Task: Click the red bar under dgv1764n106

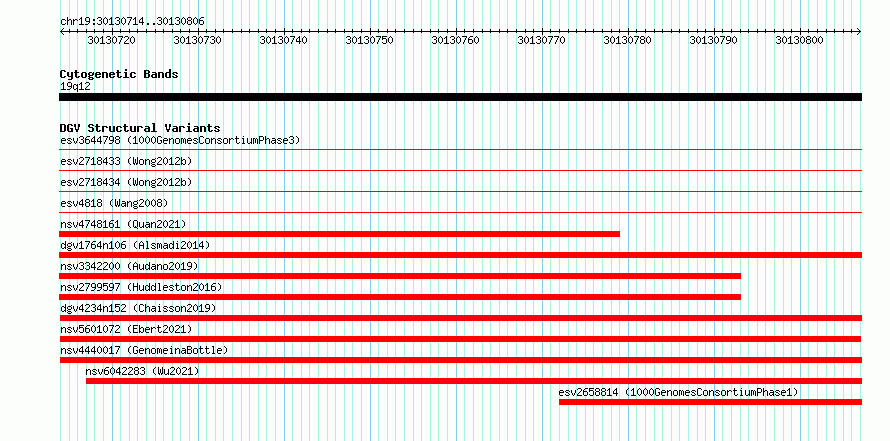Action: tap(460, 255)
